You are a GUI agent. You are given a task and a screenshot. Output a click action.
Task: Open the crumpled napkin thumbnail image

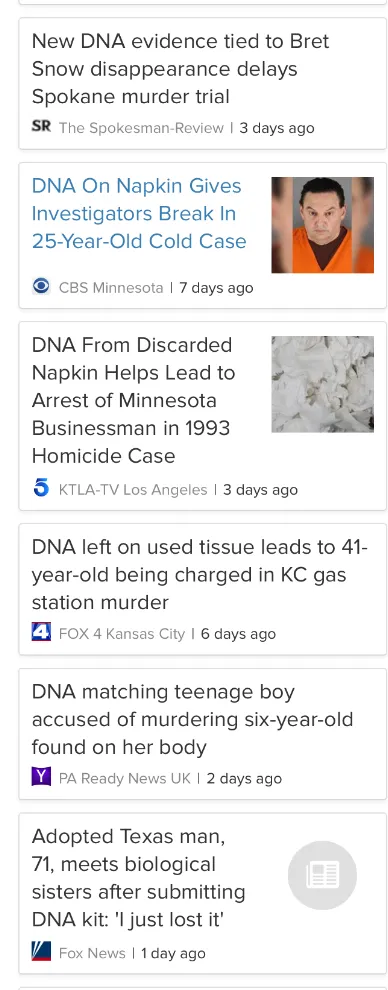[322, 384]
